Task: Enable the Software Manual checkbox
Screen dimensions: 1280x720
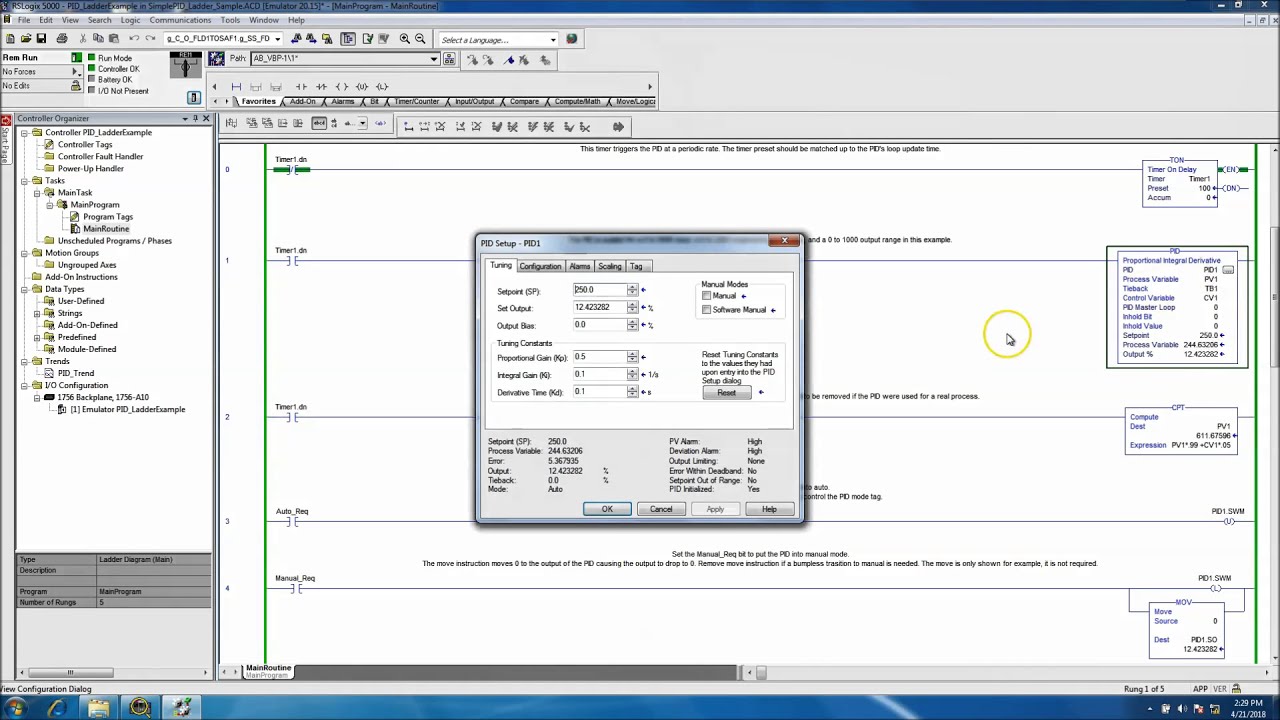Action: click(707, 310)
